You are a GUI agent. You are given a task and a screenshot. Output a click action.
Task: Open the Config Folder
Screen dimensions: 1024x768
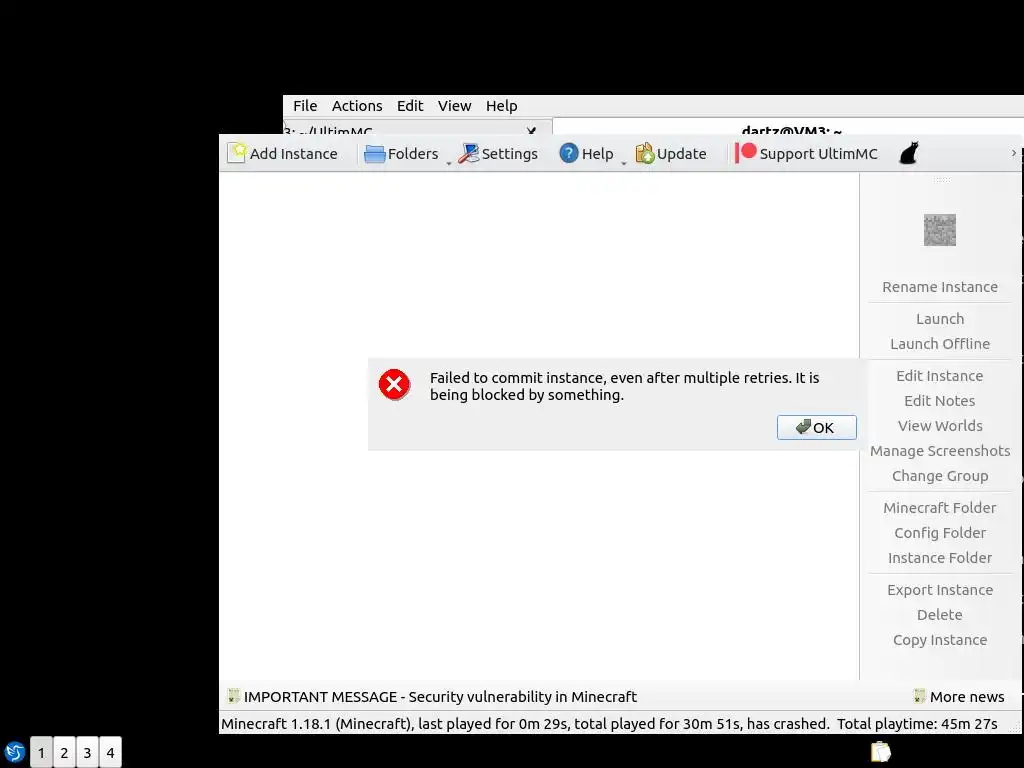pos(940,532)
